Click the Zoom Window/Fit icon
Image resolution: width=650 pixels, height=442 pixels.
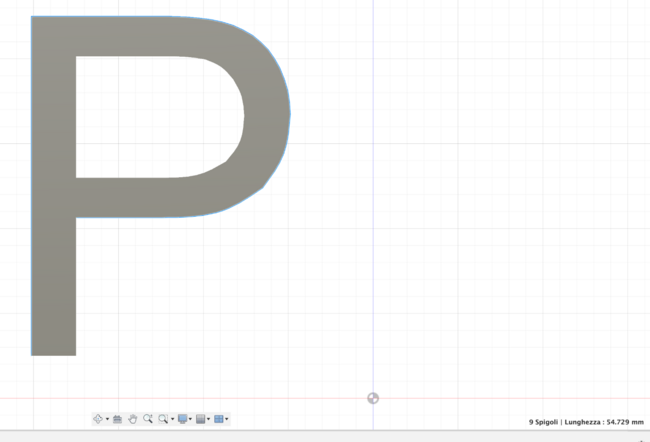[x=163, y=419]
